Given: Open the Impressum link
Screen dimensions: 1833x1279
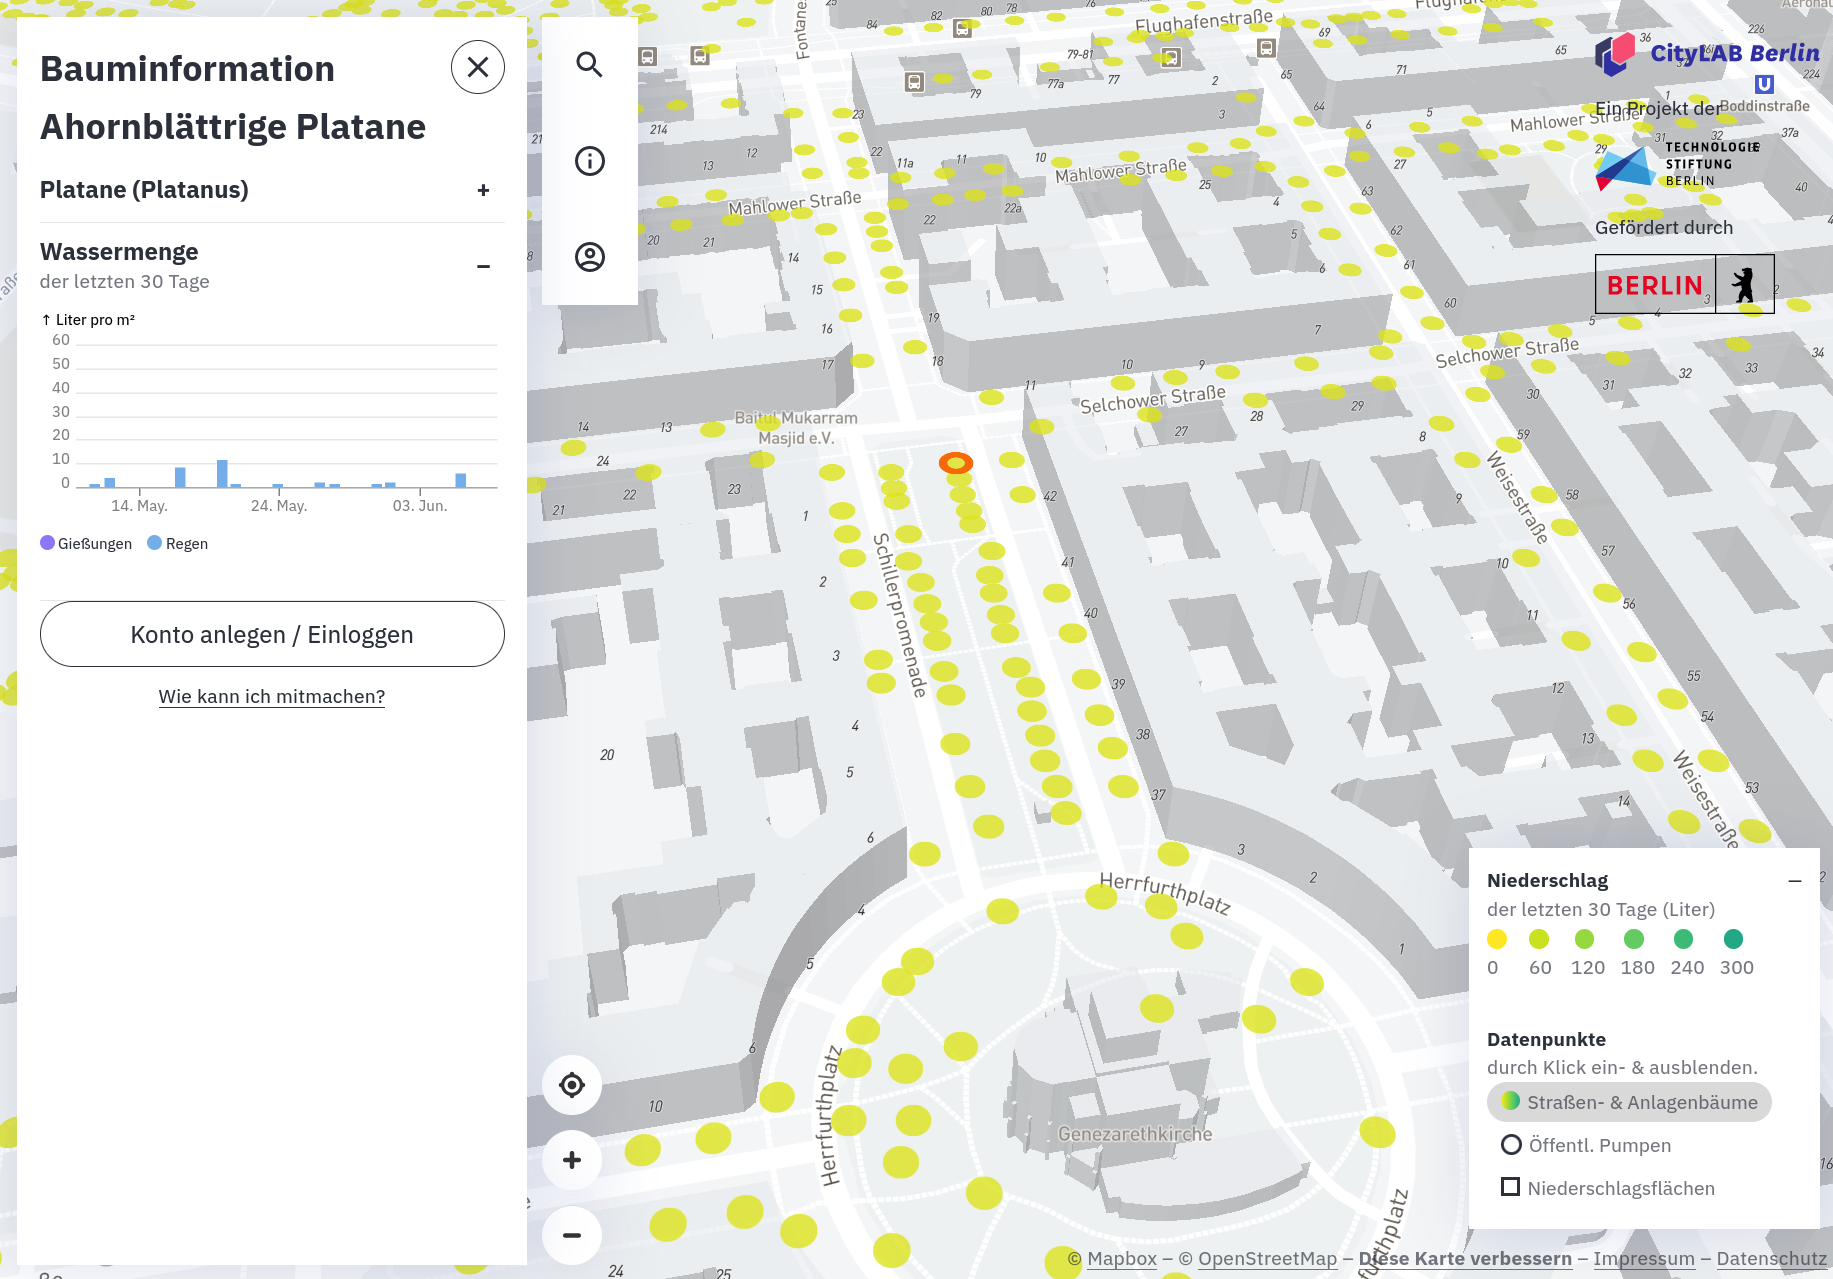Looking at the screenshot, I should pos(1644,1259).
